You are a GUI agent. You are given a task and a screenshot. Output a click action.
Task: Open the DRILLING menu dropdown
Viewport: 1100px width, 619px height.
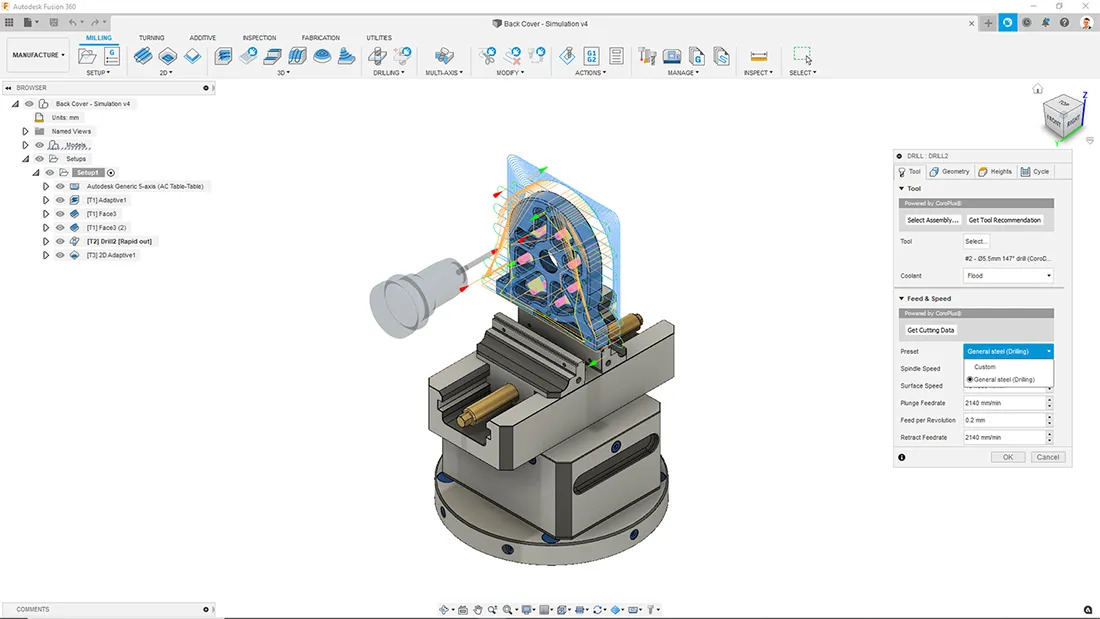(x=388, y=72)
